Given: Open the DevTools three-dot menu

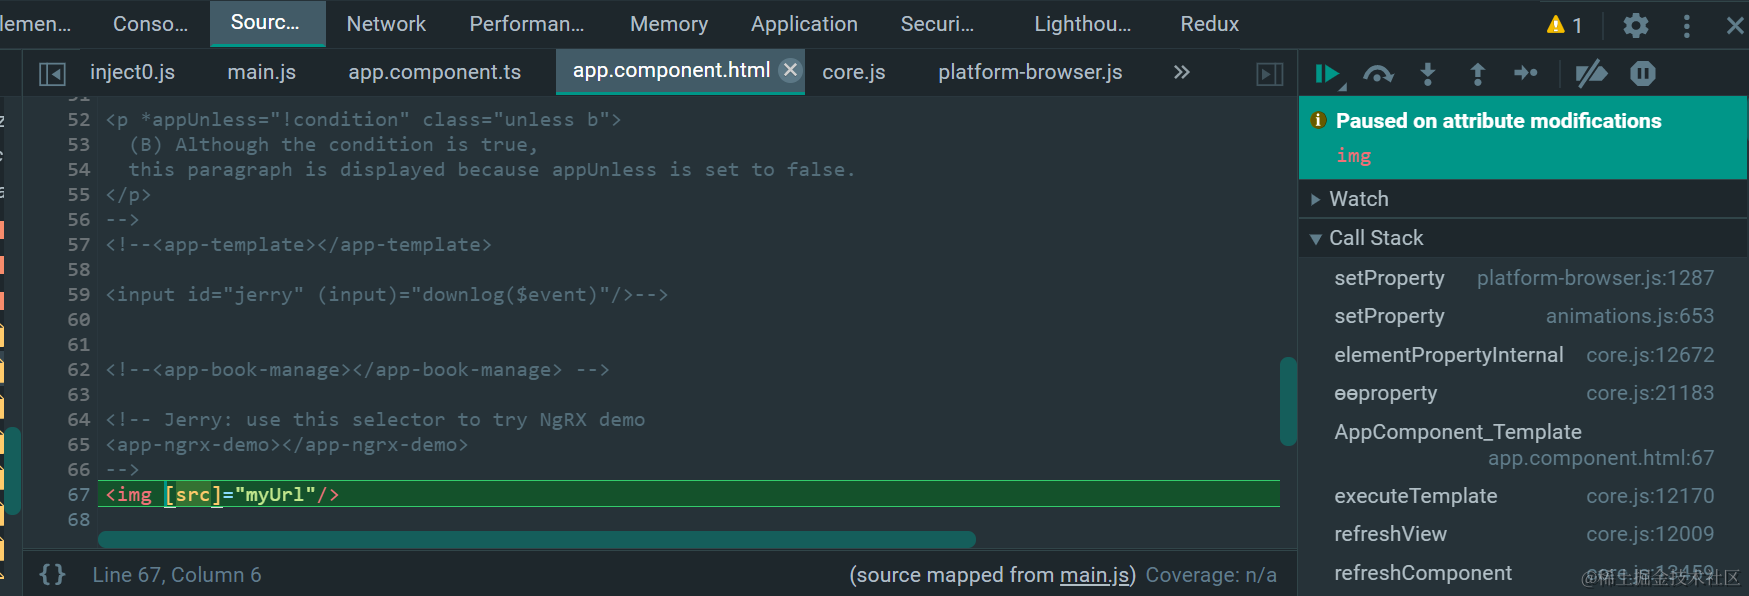Looking at the screenshot, I should tap(1687, 25).
